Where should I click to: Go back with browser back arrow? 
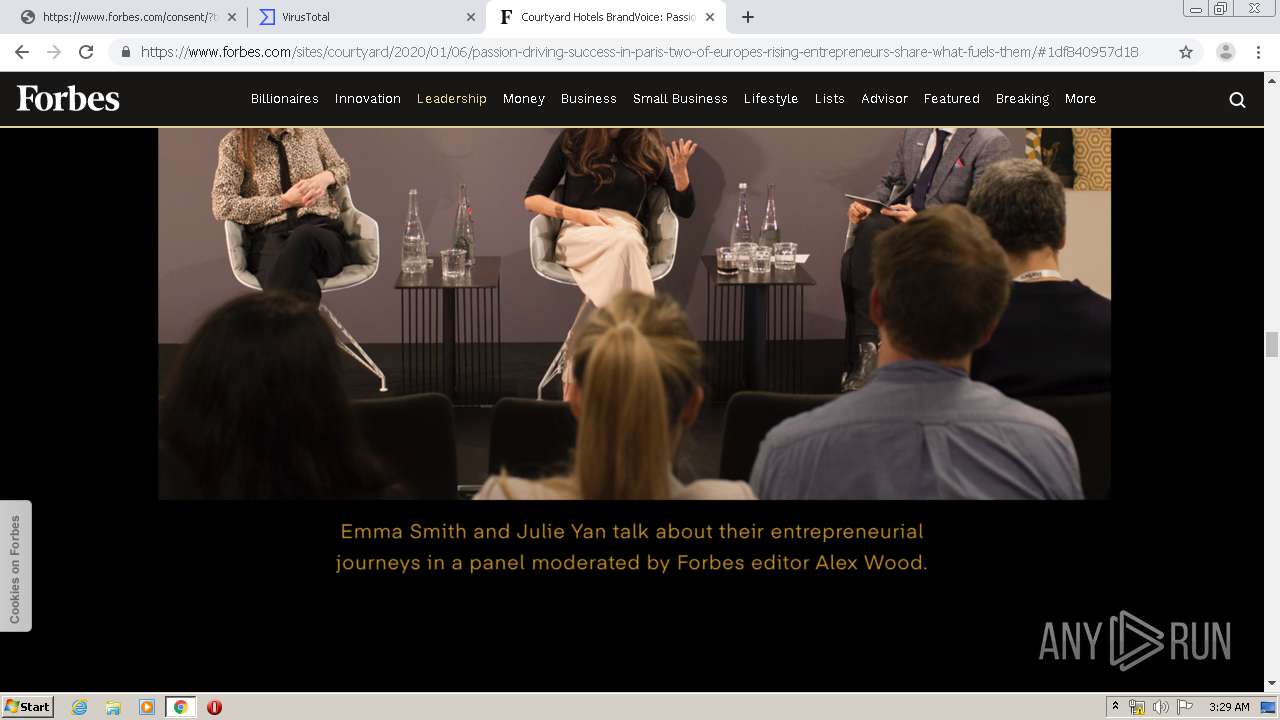[22, 52]
